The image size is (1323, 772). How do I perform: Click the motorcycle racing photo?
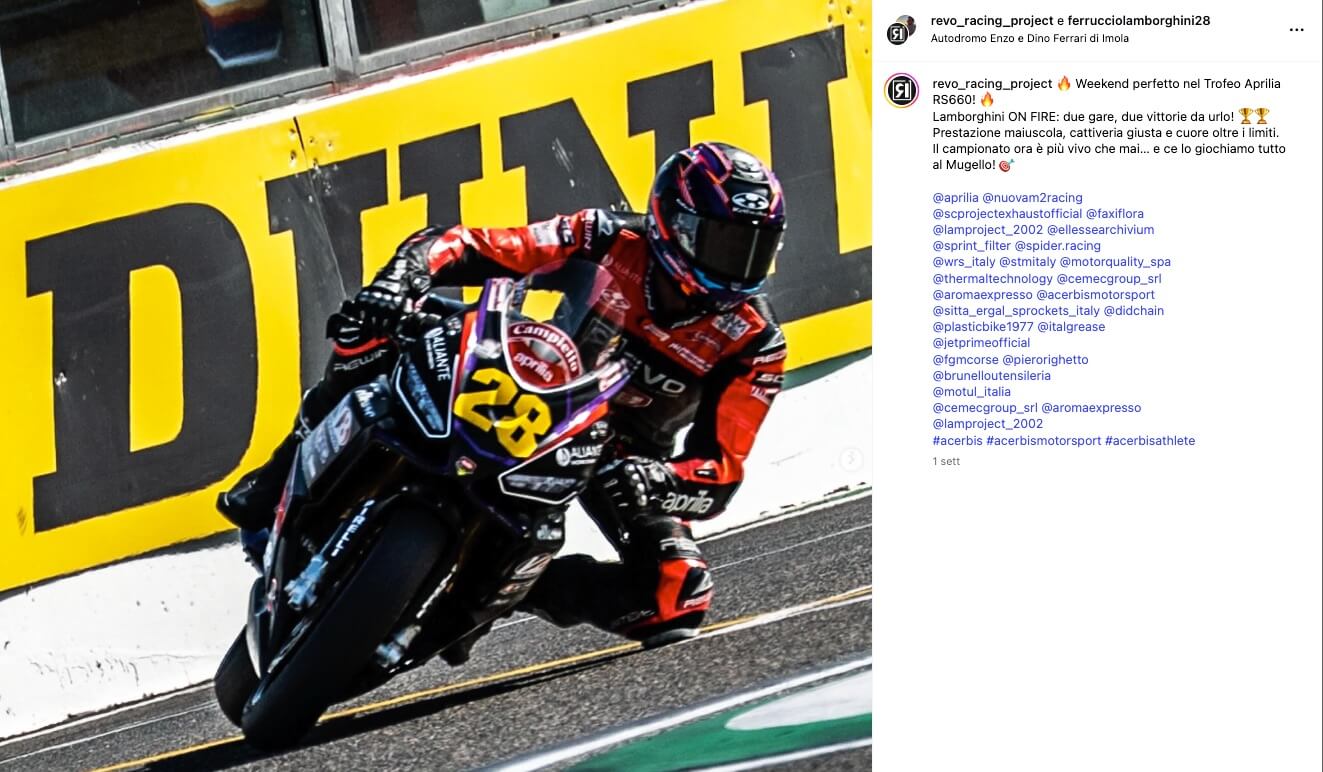(436, 386)
